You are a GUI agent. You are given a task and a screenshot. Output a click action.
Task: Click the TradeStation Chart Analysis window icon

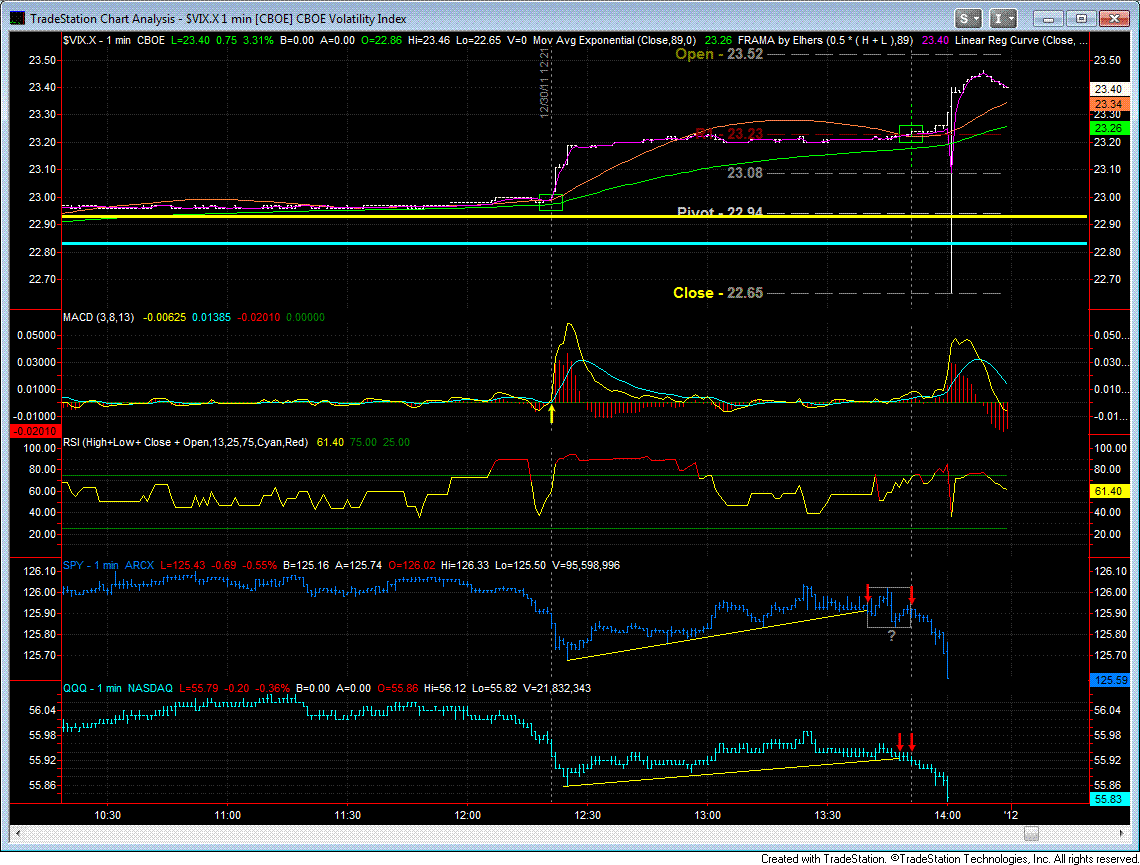pyautogui.click(x=17, y=18)
